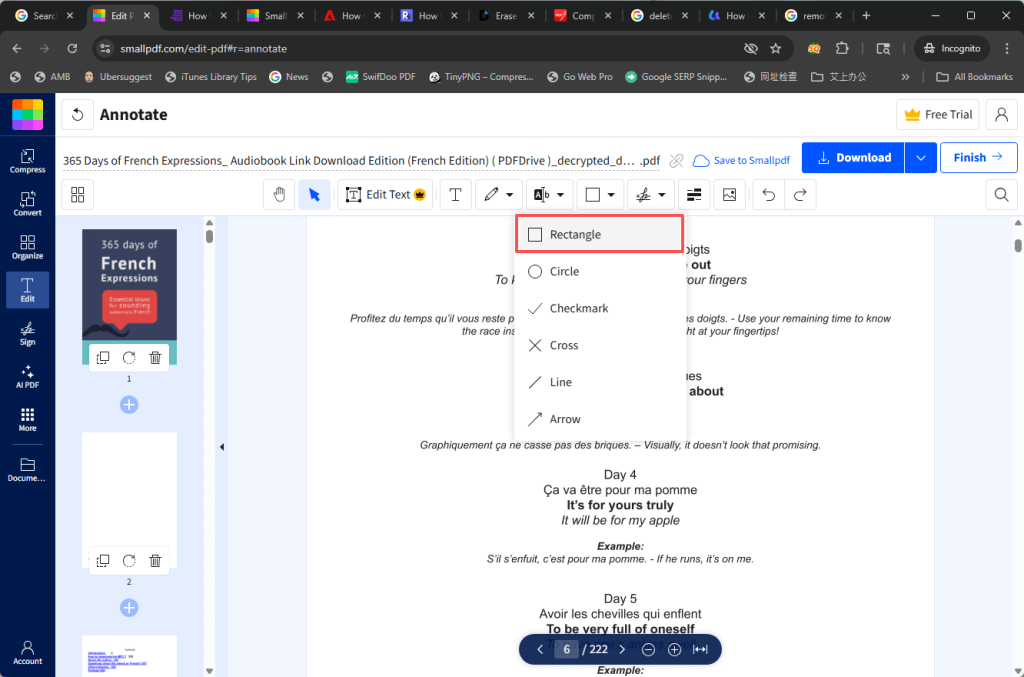Expand the signature tool dropdown
The height and width of the screenshot is (677, 1024).
660,194
